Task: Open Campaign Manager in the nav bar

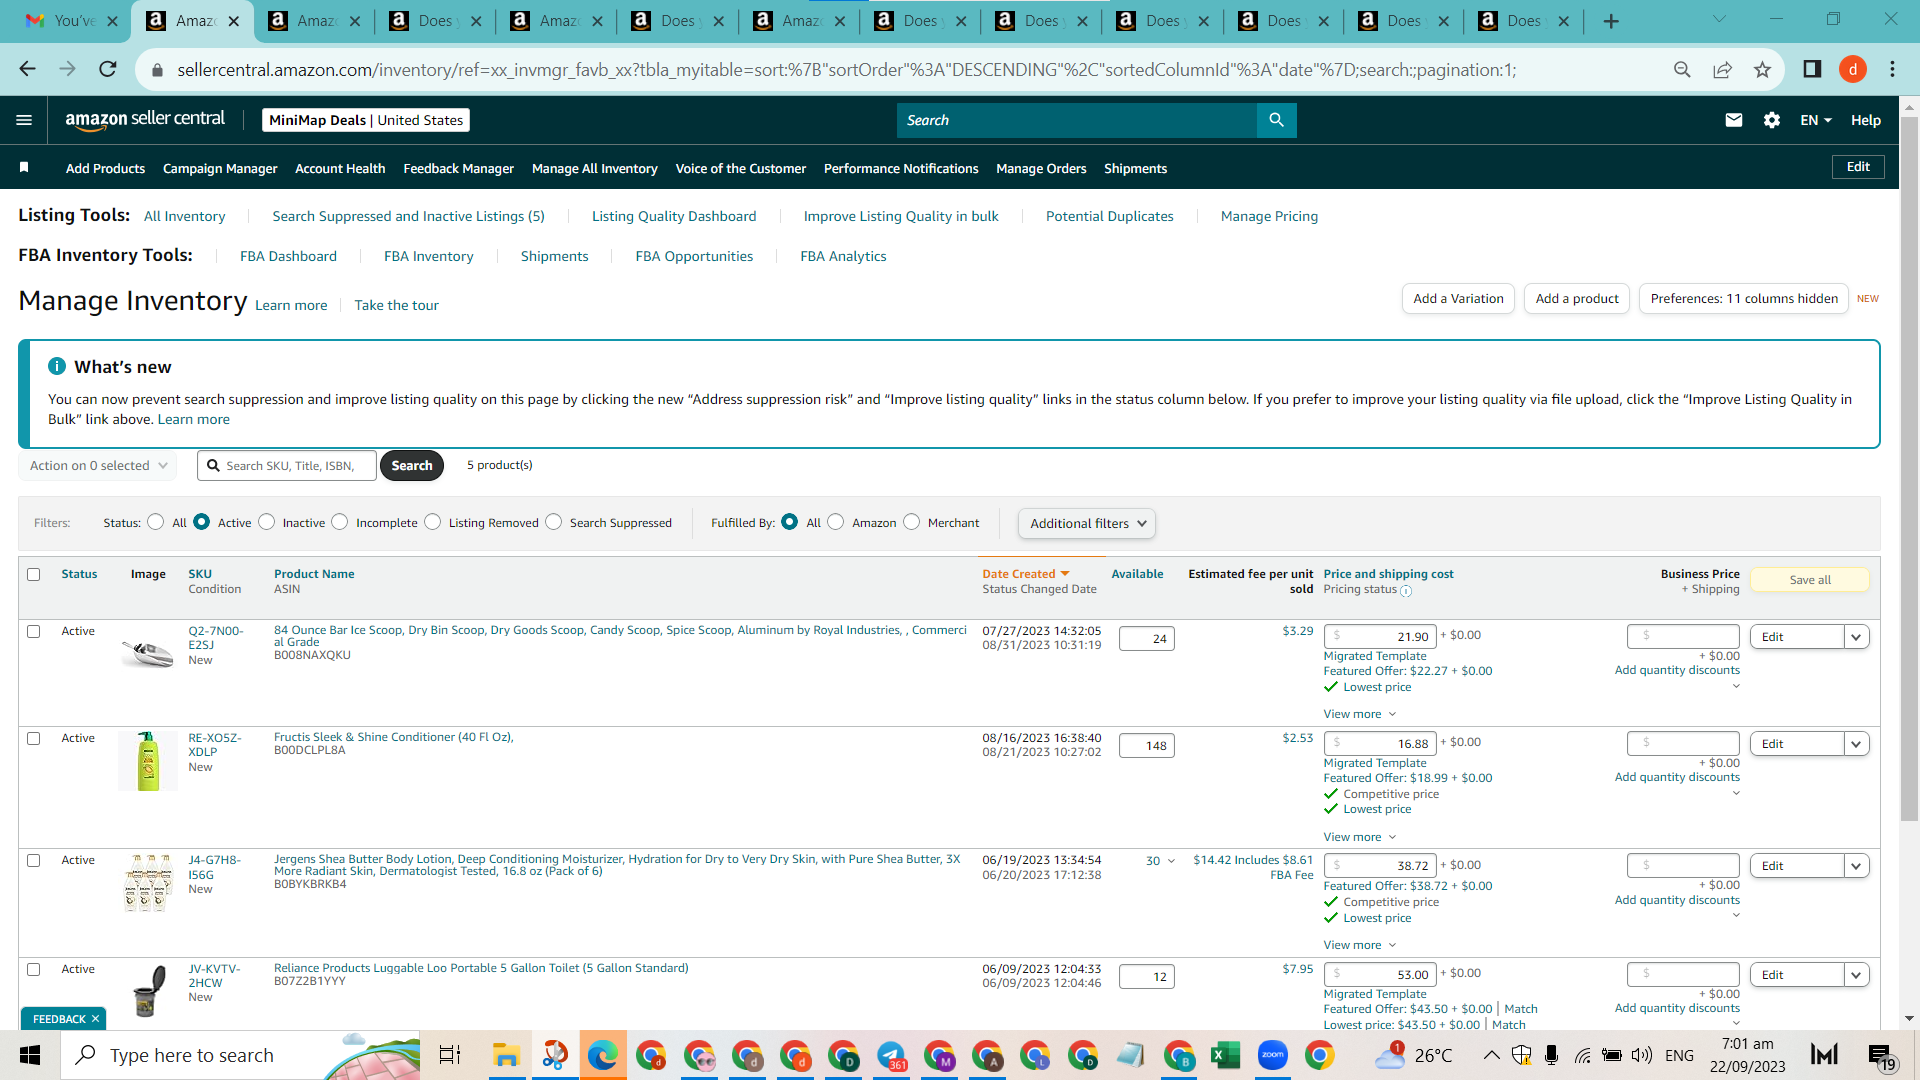Action: click(220, 168)
